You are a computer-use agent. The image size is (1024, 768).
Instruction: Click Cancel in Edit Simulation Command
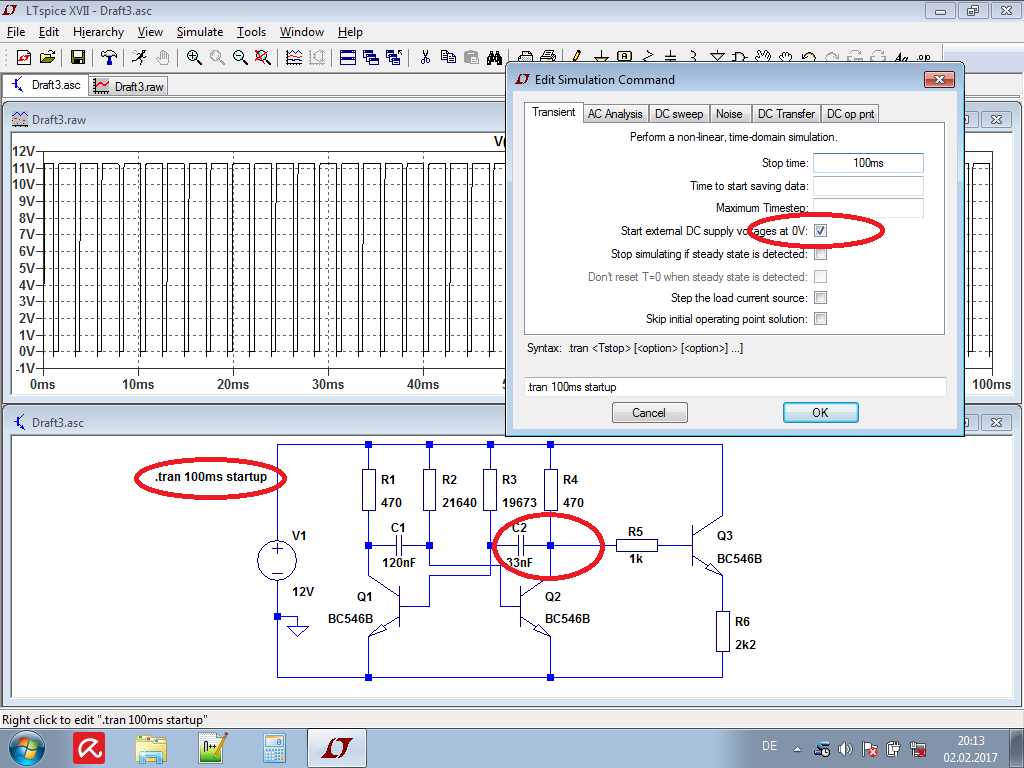tap(649, 413)
